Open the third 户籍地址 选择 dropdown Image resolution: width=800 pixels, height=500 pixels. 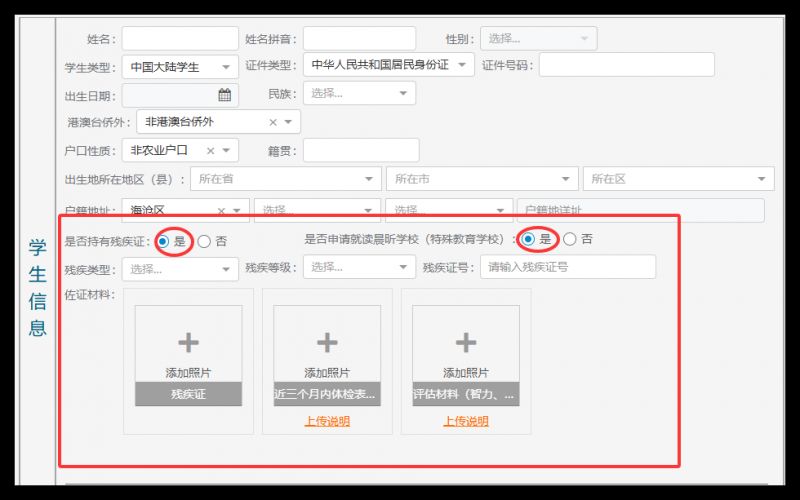pyautogui.click(x=449, y=210)
